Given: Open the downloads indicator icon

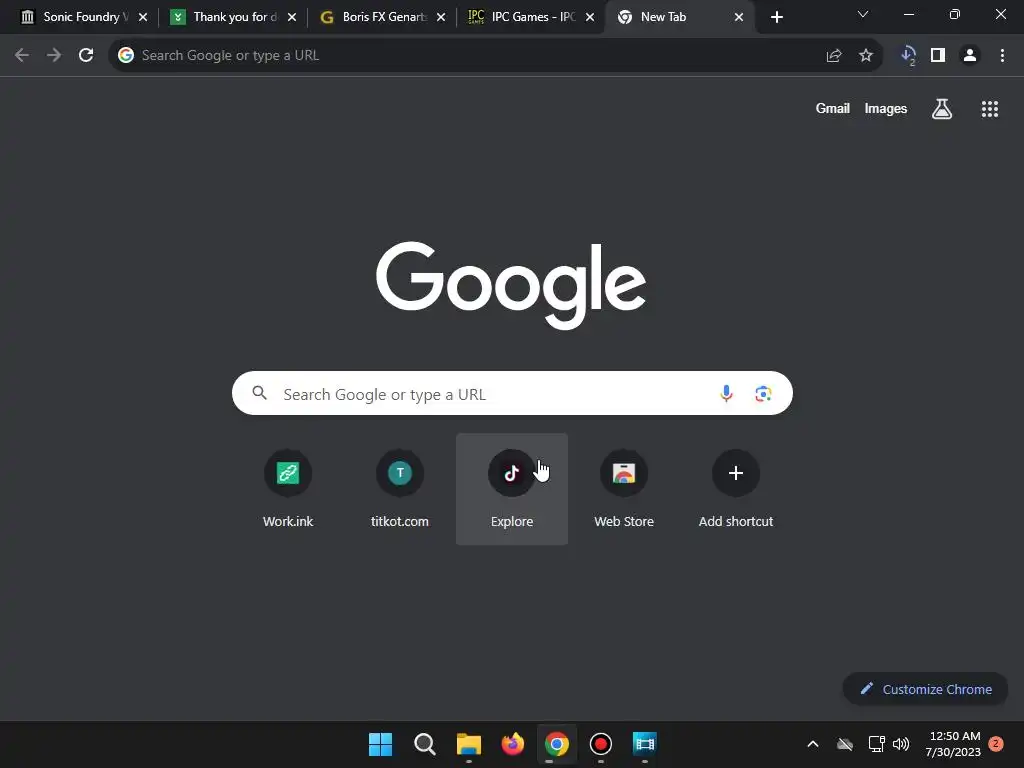Looking at the screenshot, I should click(x=908, y=56).
